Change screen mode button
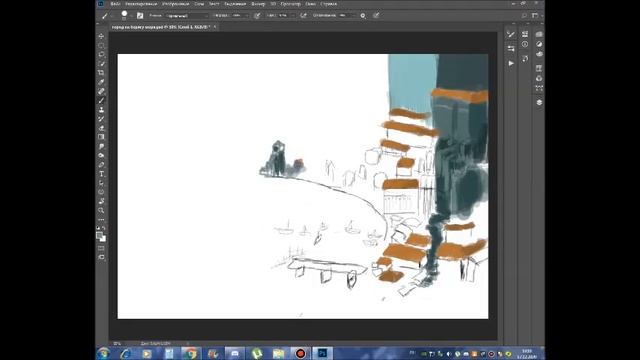 [101, 257]
